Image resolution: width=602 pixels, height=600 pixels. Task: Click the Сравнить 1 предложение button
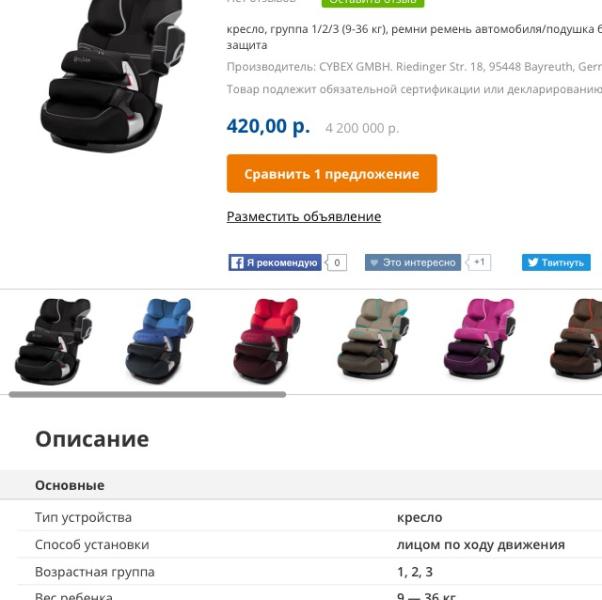coord(332,174)
